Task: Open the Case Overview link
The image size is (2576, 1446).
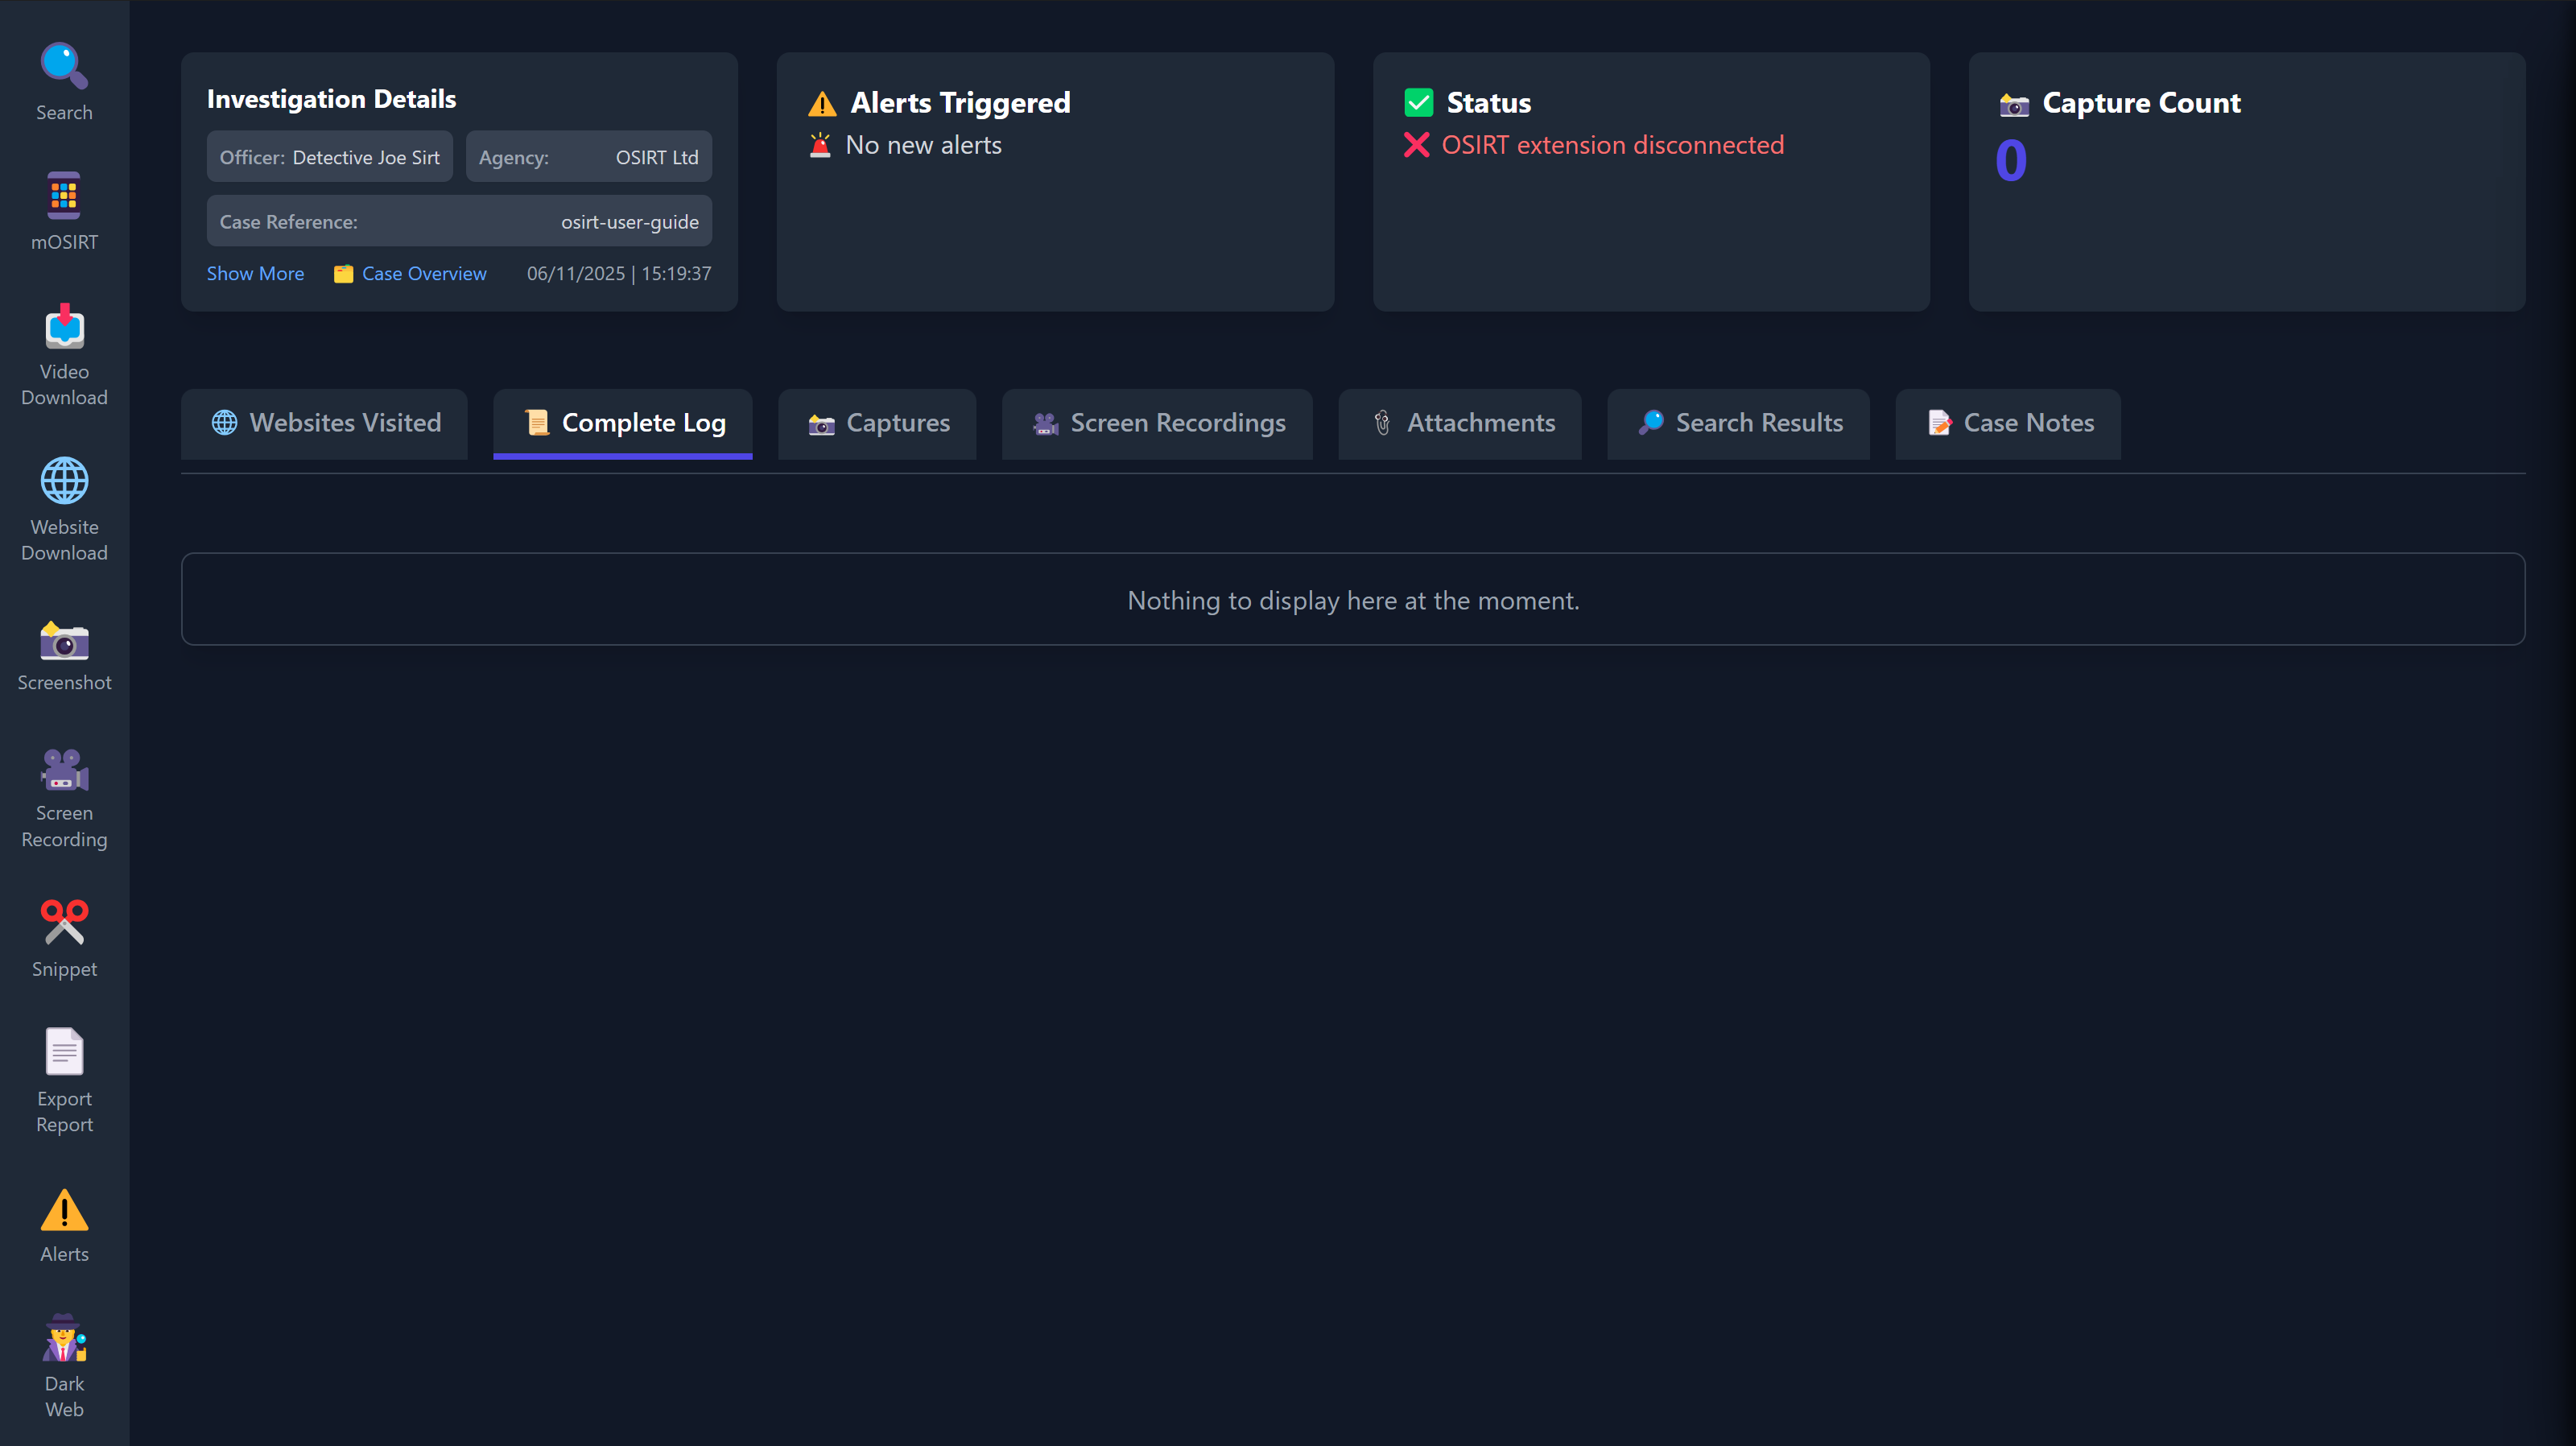Action: point(423,273)
